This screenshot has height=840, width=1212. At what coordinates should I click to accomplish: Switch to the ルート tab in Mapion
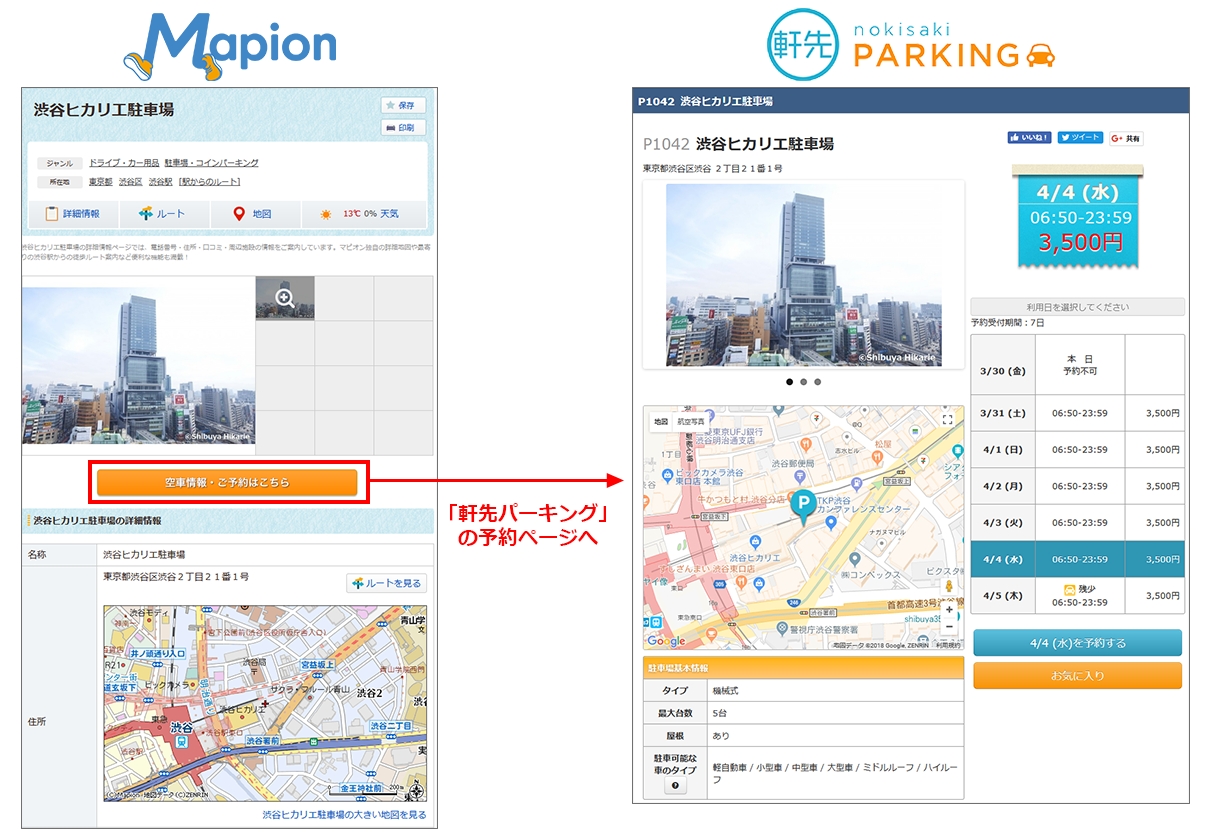pos(165,214)
